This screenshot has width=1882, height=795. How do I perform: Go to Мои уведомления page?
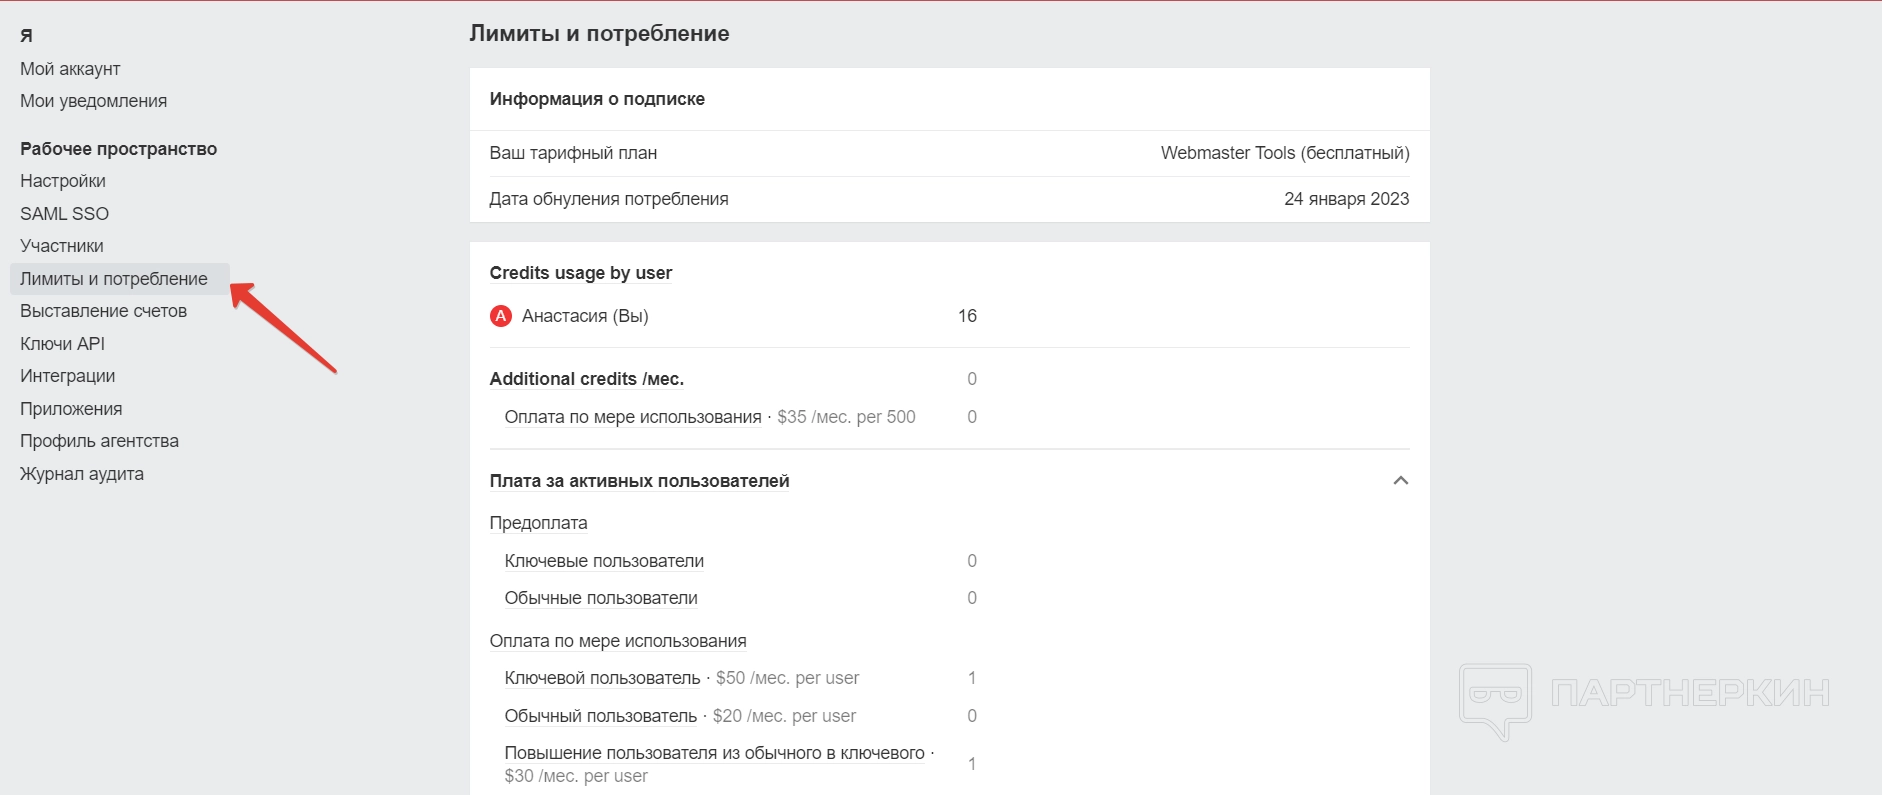[93, 101]
